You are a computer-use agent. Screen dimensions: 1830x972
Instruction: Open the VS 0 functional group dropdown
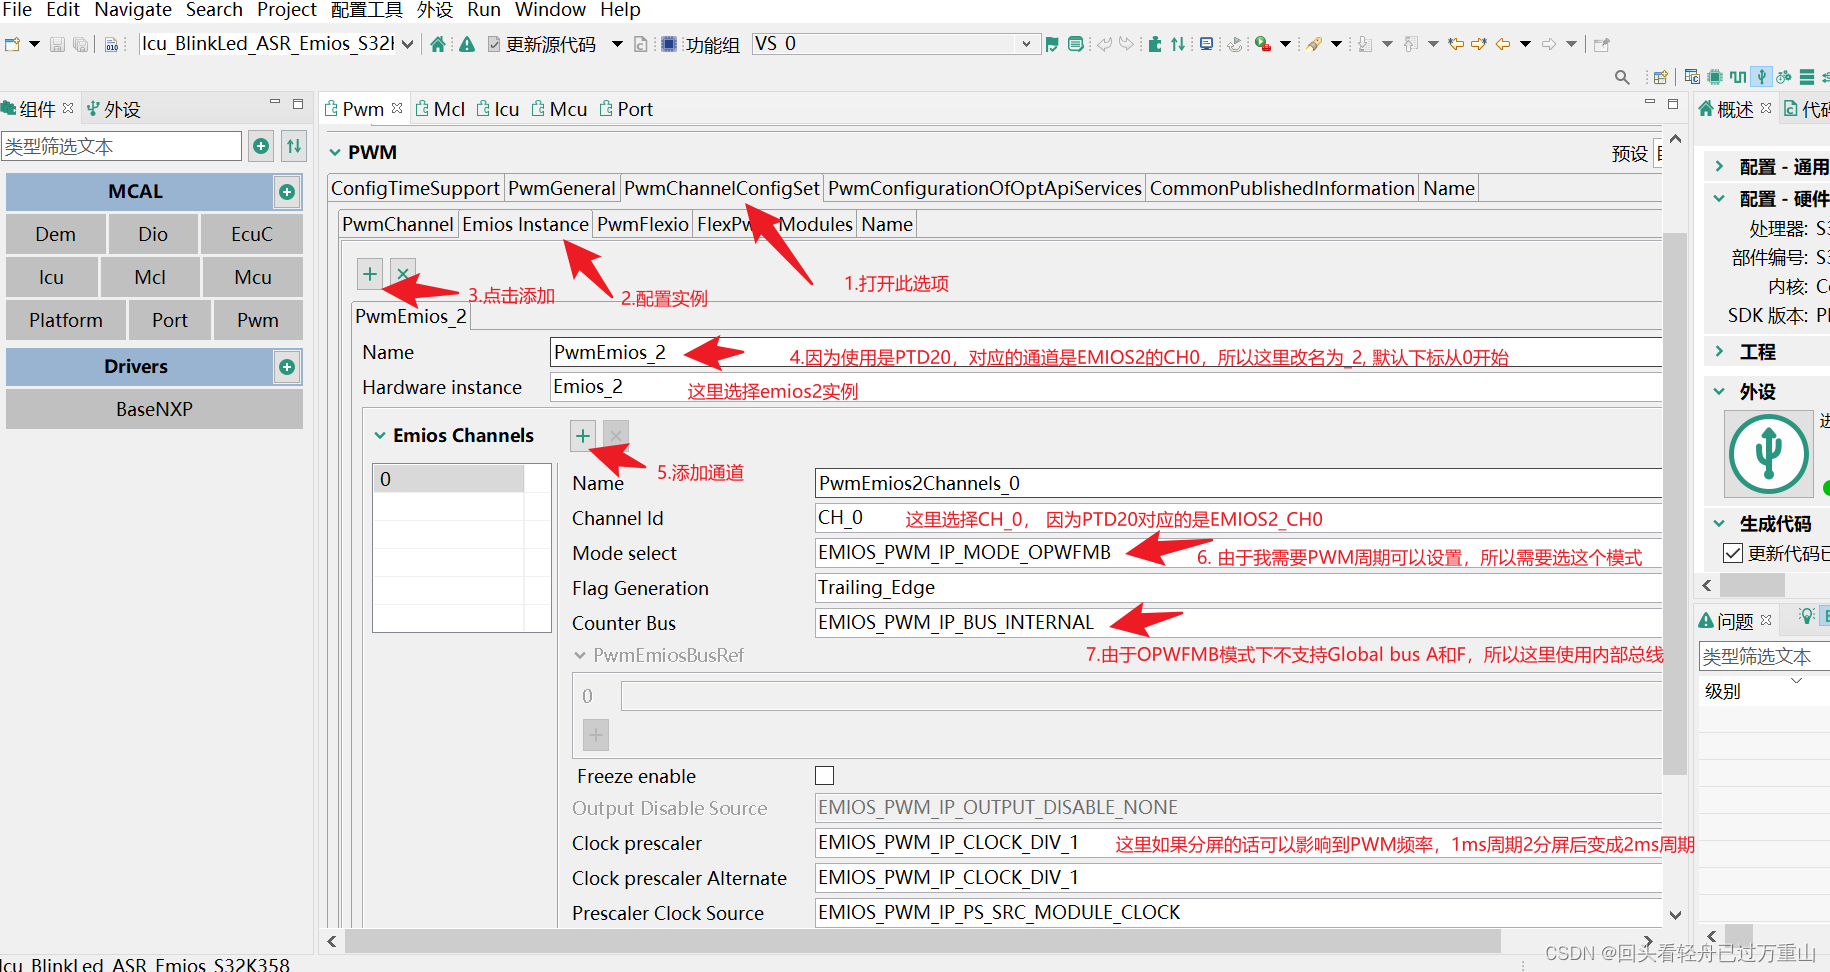coord(1026,43)
